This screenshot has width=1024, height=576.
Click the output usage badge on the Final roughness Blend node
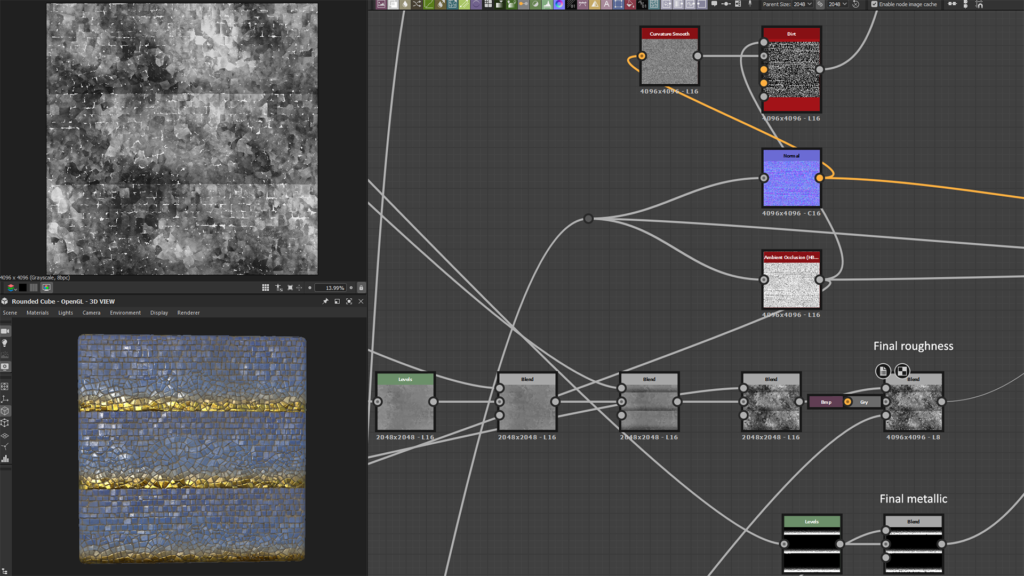(903, 370)
